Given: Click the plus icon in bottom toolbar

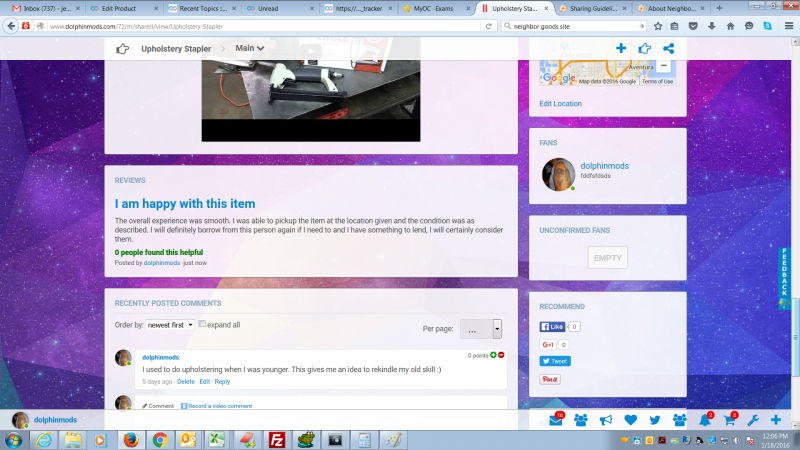Looking at the screenshot, I should (x=776, y=420).
